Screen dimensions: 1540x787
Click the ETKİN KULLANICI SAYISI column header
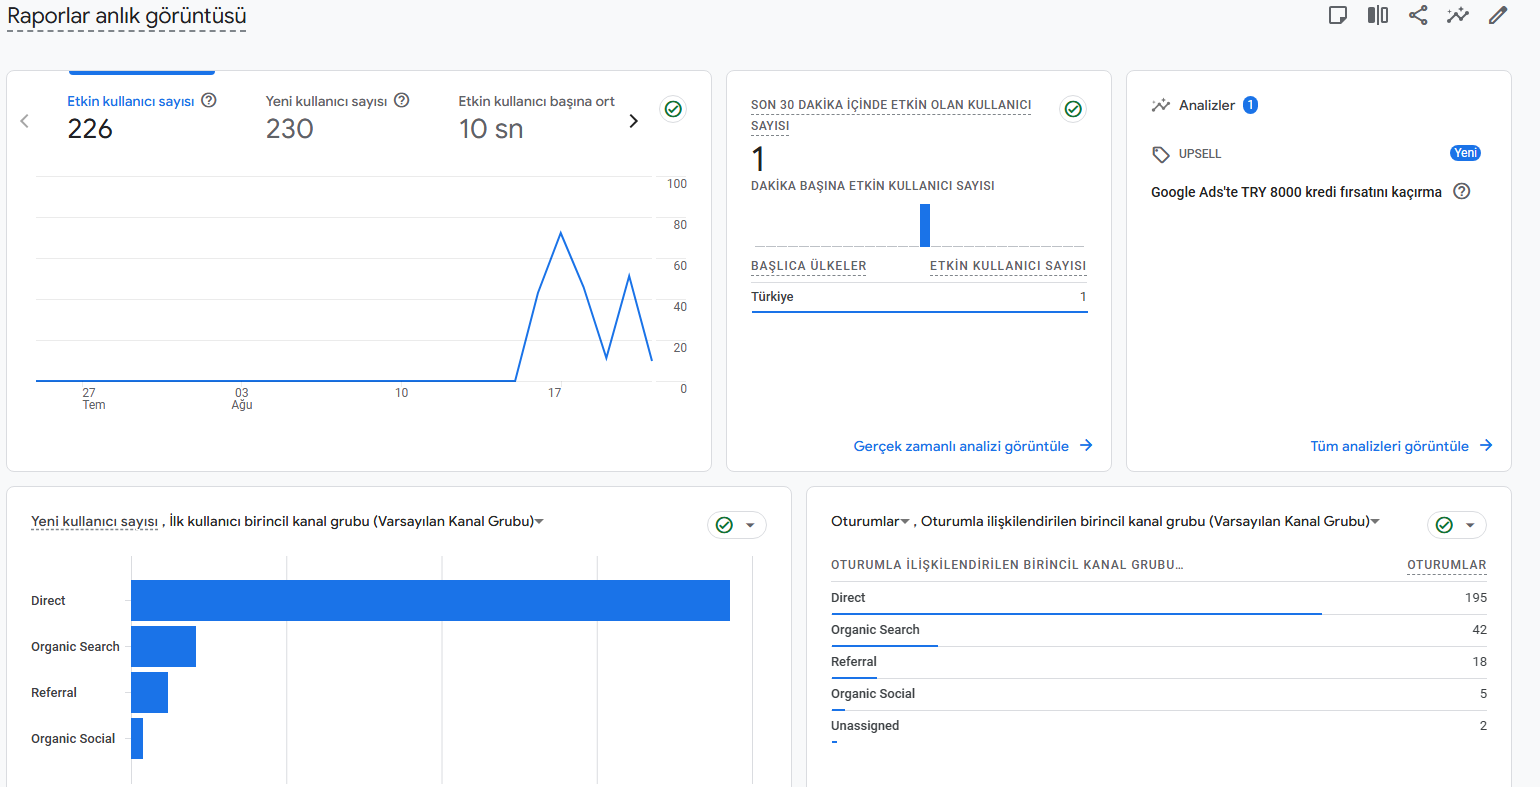point(1008,266)
